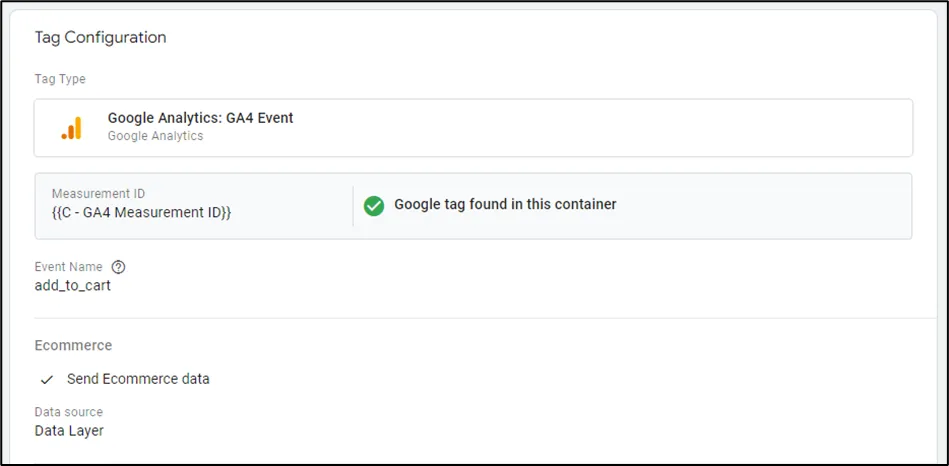Click the GA4 Measurement ID variable value
Viewport: 949px width, 466px height.
(141, 212)
